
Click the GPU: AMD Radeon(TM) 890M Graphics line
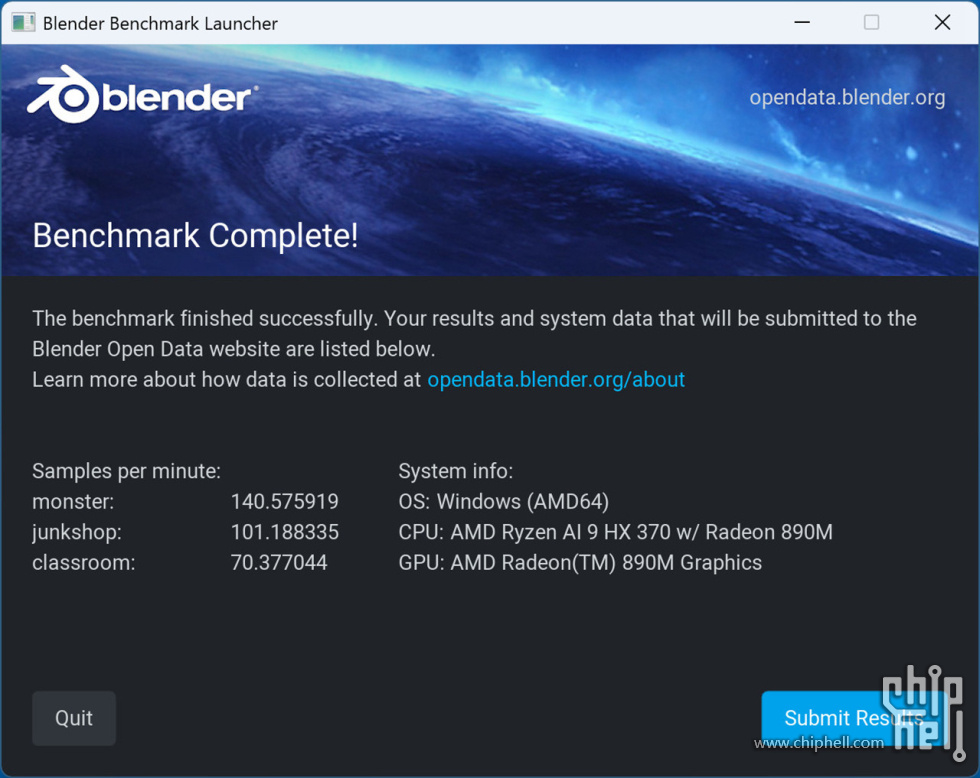[x=580, y=562]
